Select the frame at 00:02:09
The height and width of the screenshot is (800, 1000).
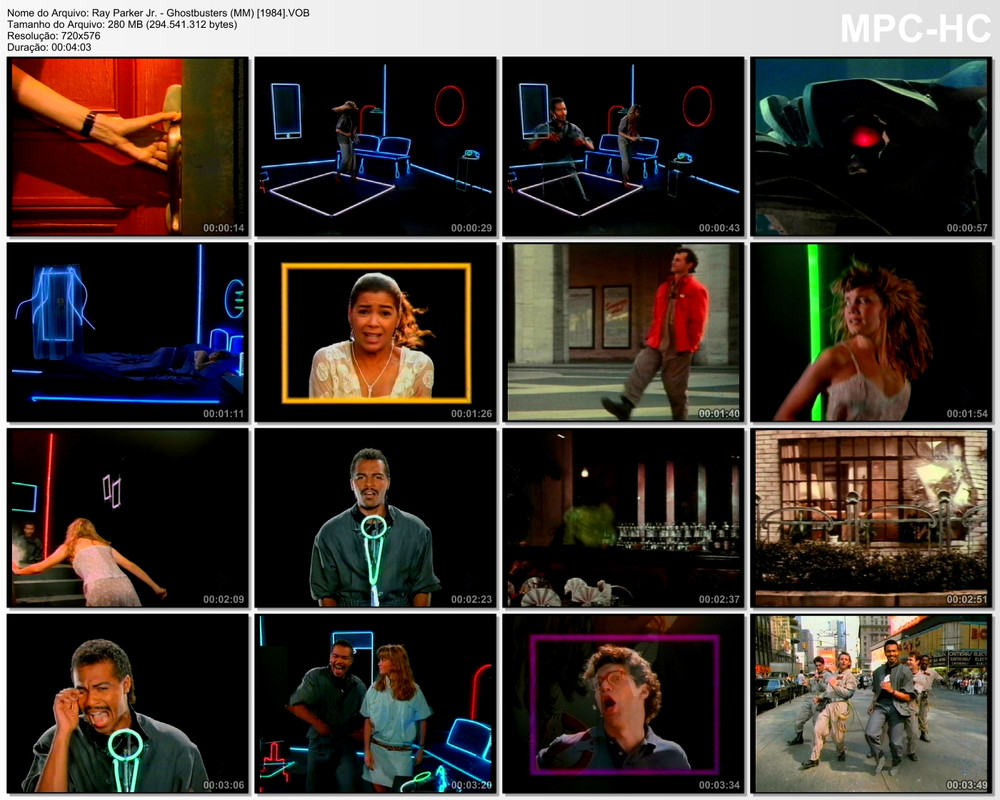point(128,518)
